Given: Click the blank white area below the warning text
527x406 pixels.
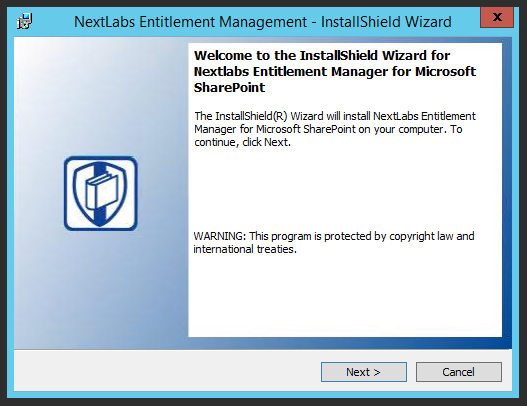Looking at the screenshot, I should (x=345, y=296).
